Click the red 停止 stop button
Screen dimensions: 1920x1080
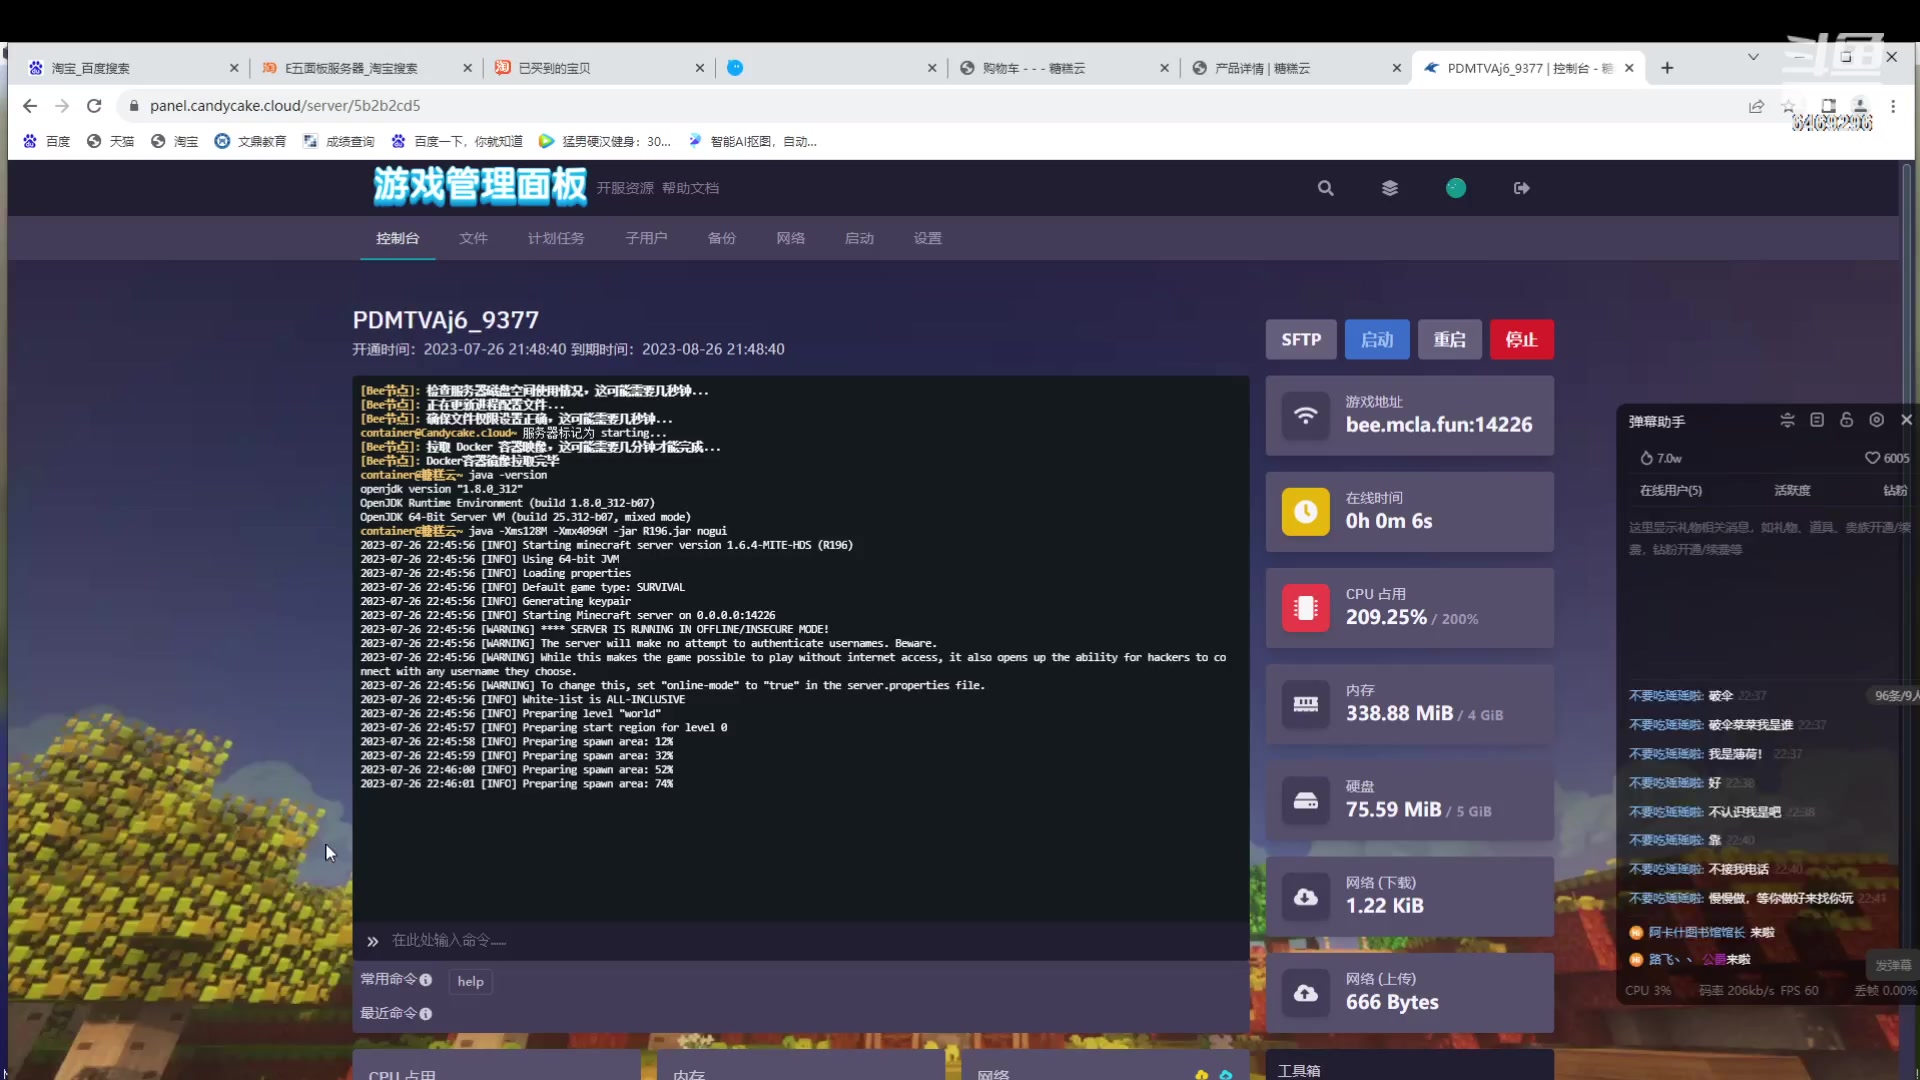[x=1521, y=340]
